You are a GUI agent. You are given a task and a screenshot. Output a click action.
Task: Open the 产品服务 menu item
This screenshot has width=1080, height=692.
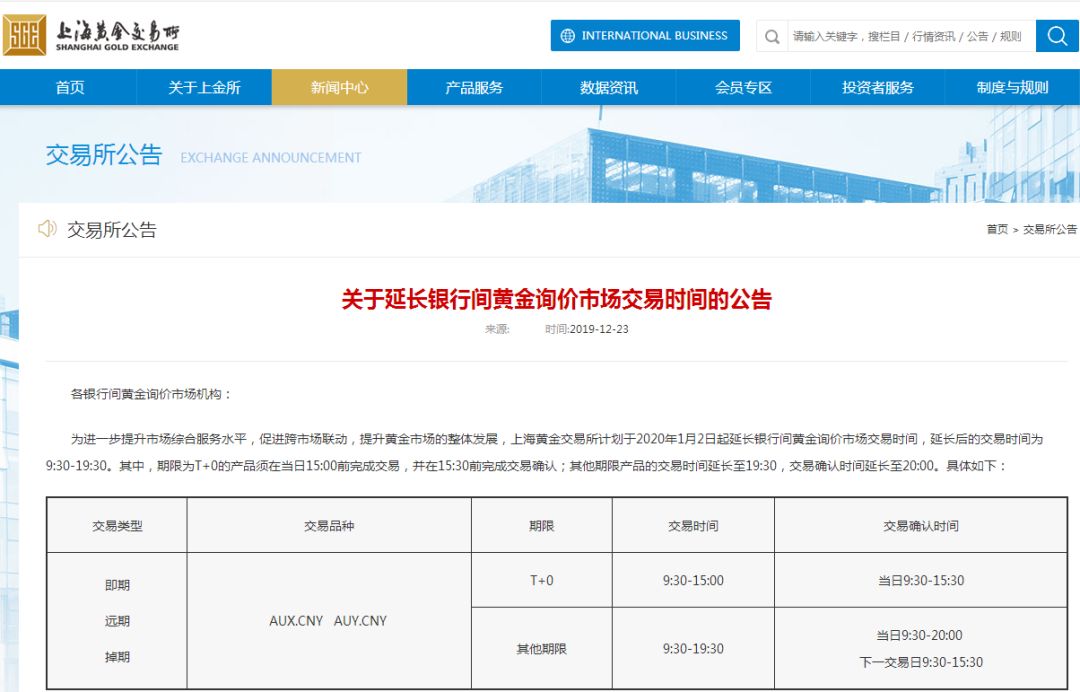(x=474, y=88)
